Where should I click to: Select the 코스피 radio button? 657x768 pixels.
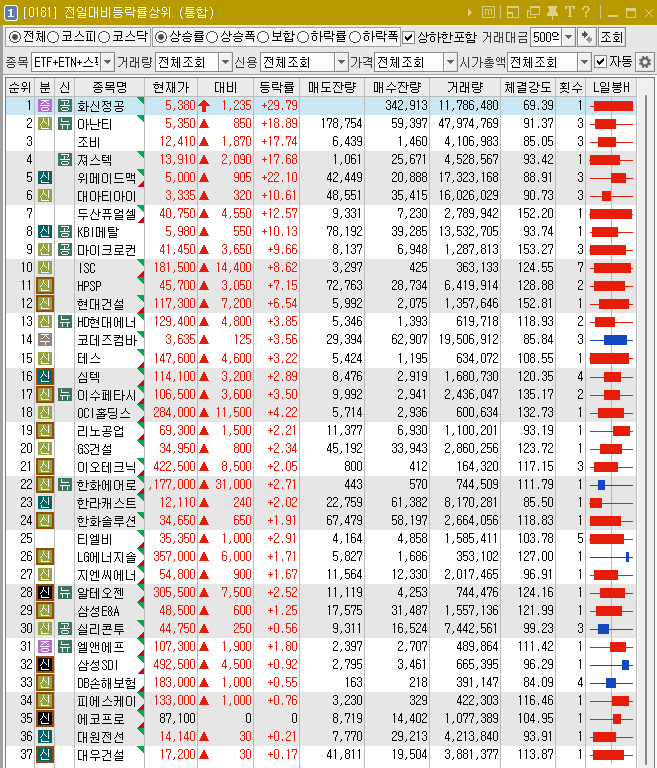[x=53, y=37]
